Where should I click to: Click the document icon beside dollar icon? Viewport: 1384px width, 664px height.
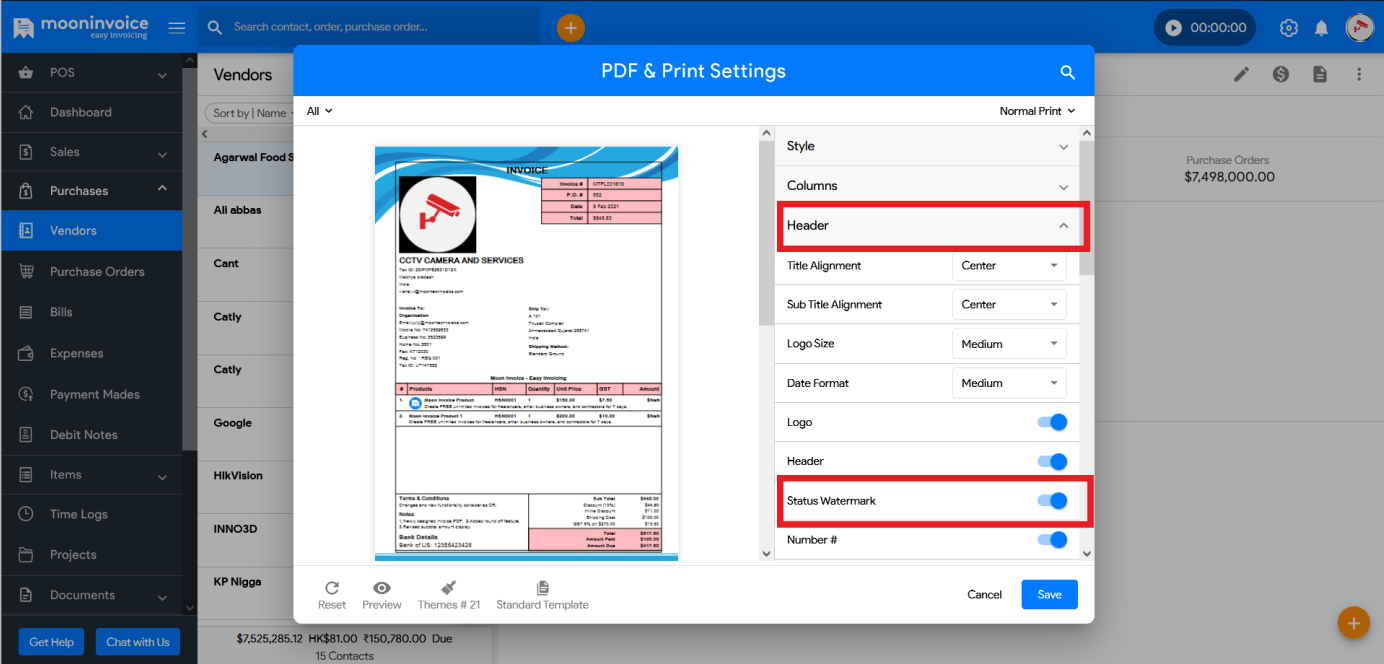pyautogui.click(x=1320, y=74)
